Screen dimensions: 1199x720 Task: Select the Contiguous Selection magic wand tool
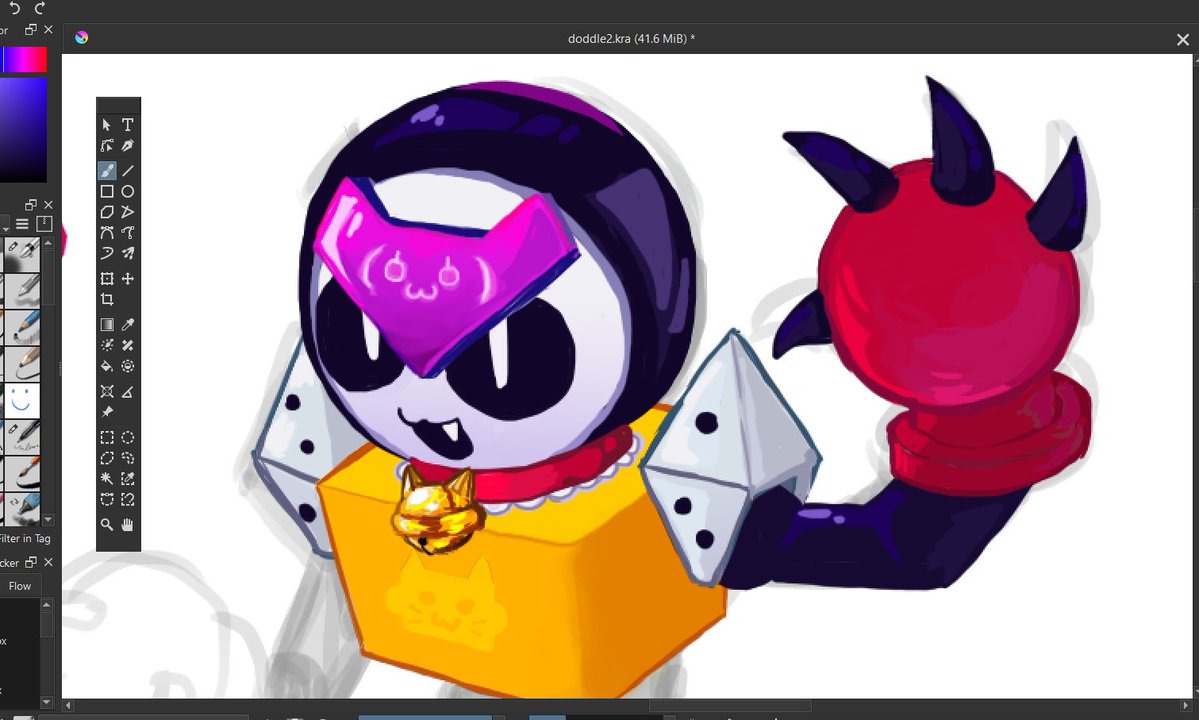[x=106, y=478]
